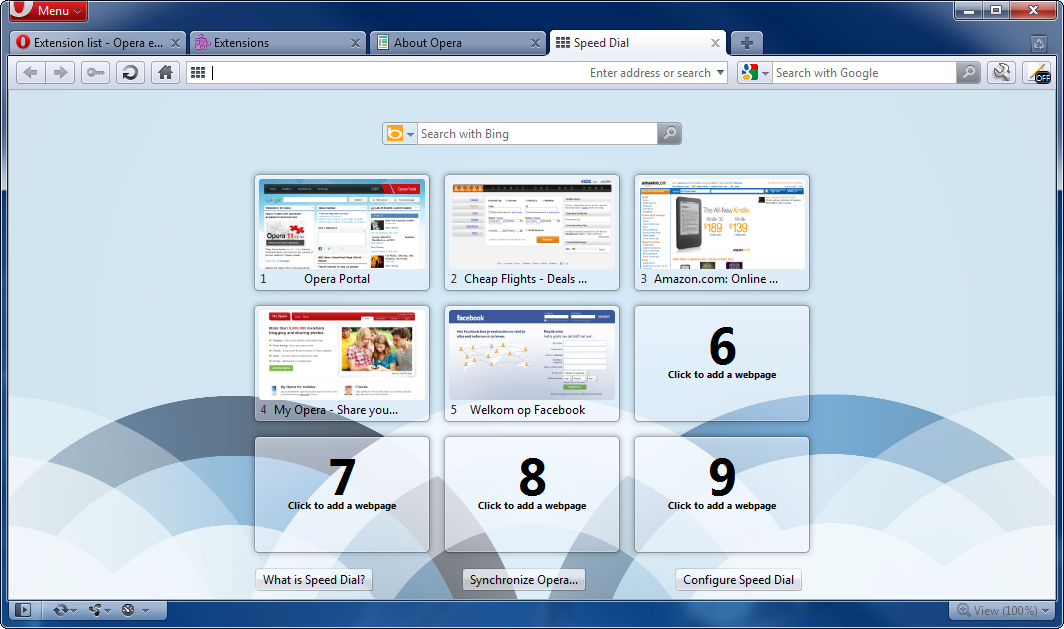1064x629 pixels.
Task: Go forward with the Forward arrow
Action: 60,73
